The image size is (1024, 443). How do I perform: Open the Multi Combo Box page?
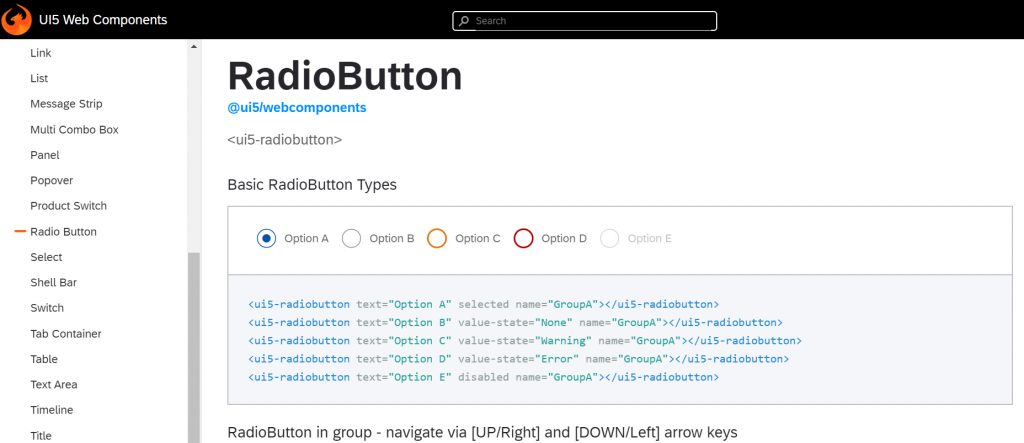pos(74,129)
